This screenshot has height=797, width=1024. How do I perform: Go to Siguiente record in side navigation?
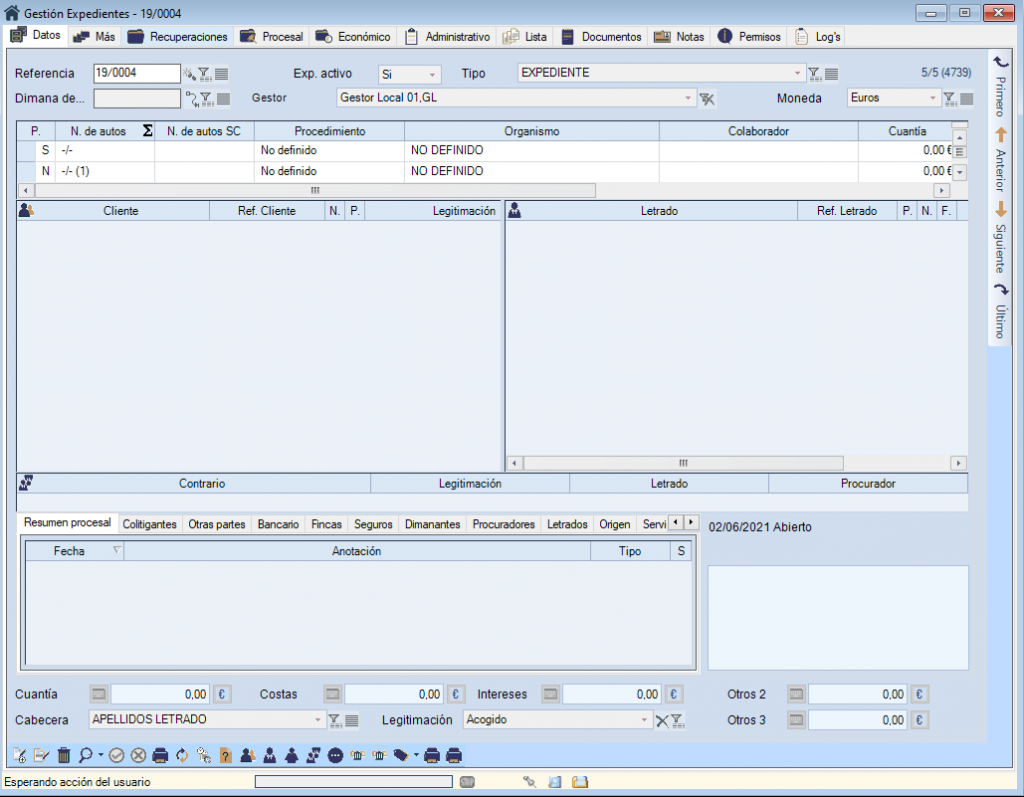coord(999,239)
